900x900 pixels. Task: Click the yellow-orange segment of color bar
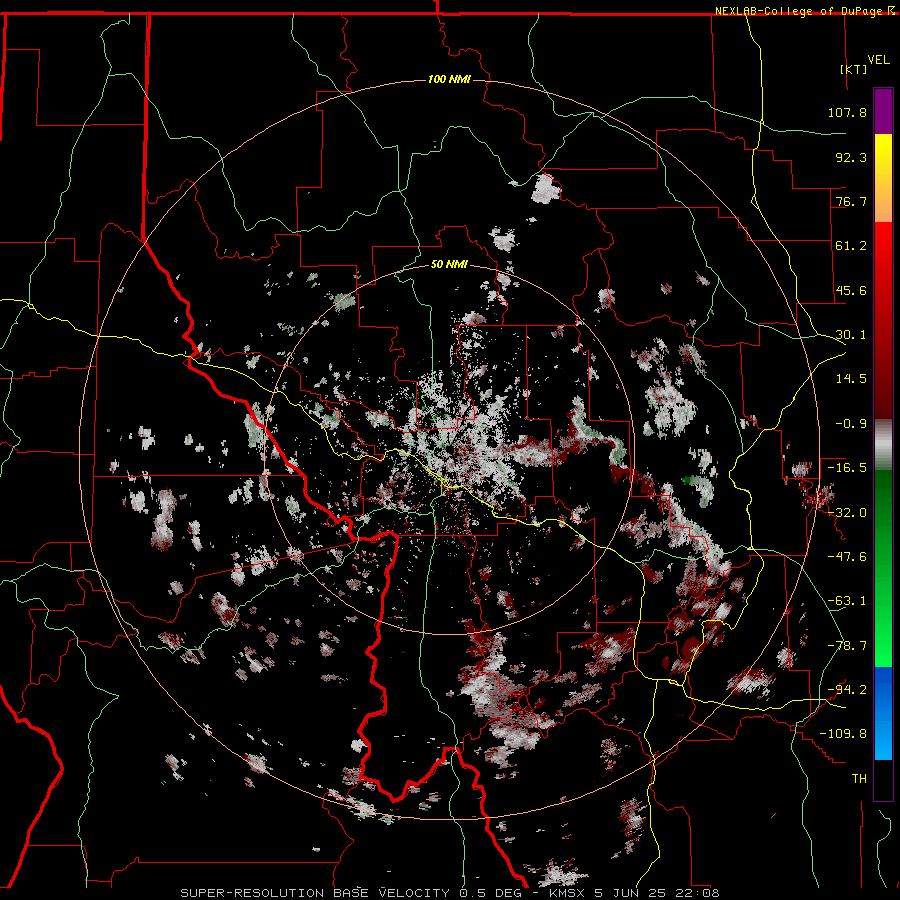pyautogui.click(x=883, y=178)
